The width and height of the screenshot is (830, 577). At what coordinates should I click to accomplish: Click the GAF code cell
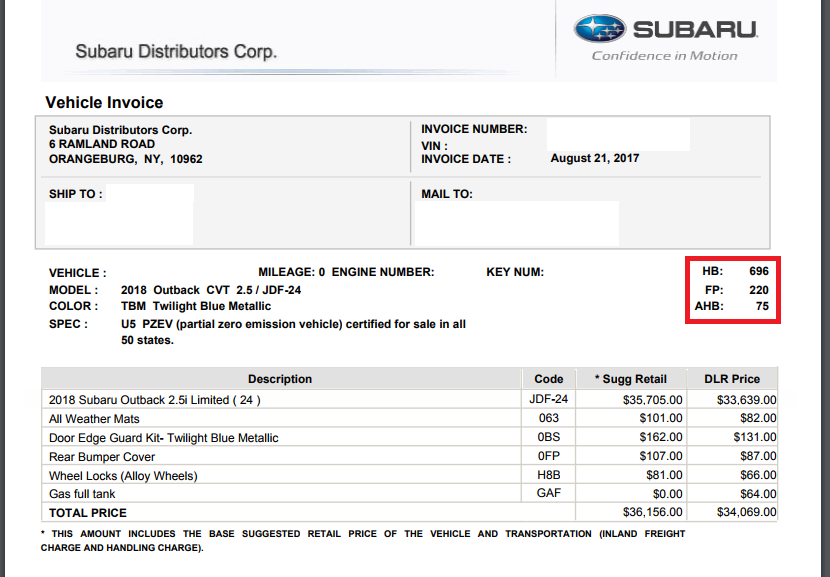pyautogui.click(x=548, y=493)
